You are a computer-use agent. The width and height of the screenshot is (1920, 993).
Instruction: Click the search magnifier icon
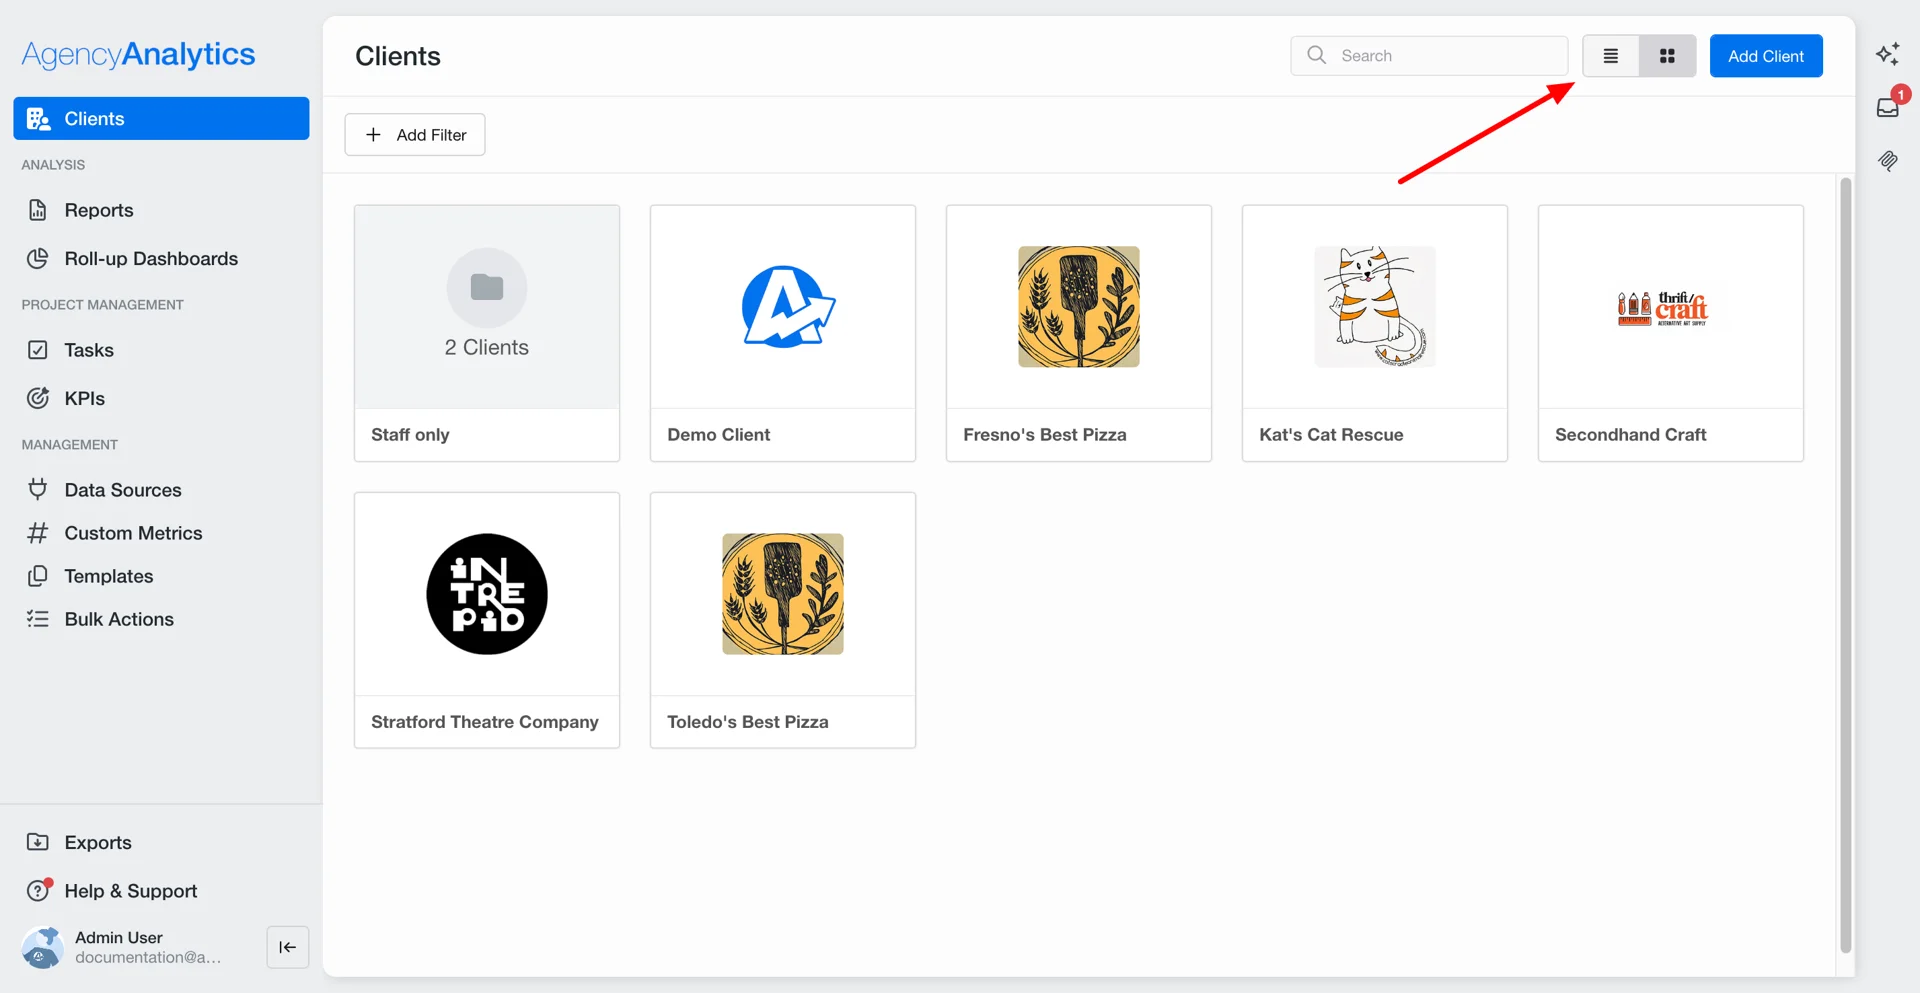(x=1317, y=55)
